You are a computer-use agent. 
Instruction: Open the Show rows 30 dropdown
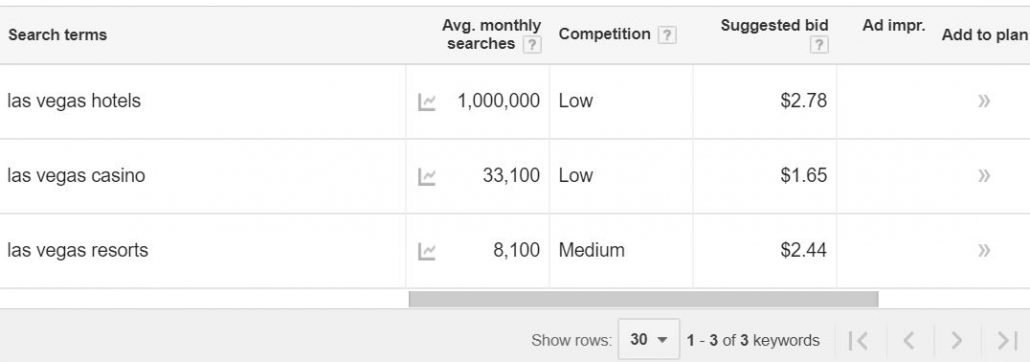coord(648,340)
